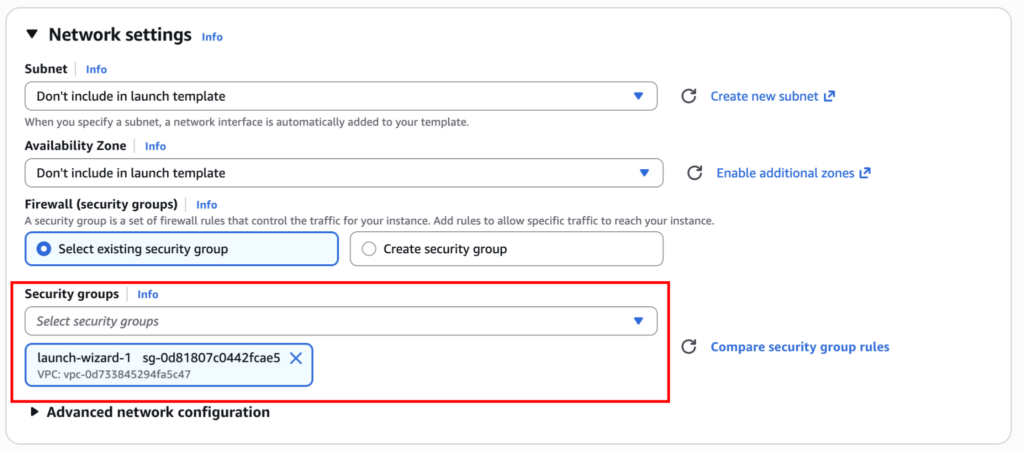Screen dimensions: 1024x451
Task: Remove launch-wizard-1 security group with X
Action: [x=296, y=358]
